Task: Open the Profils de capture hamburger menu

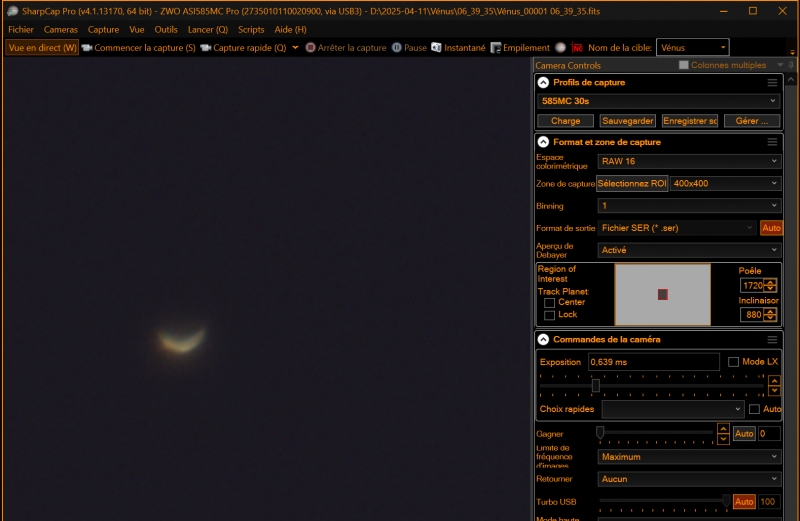Action: (772, 83)
